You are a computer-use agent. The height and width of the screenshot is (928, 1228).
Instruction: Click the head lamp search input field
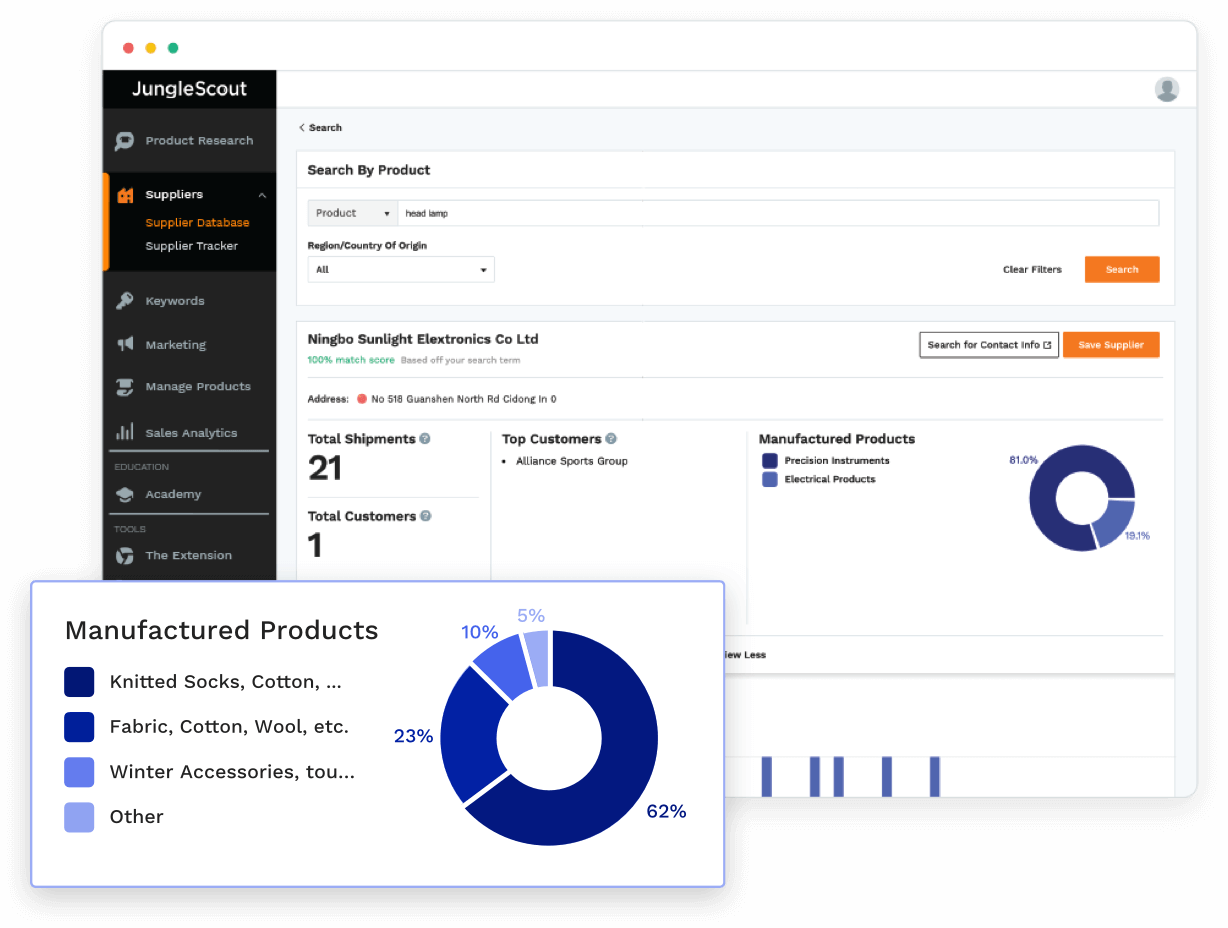coord(777,213)
